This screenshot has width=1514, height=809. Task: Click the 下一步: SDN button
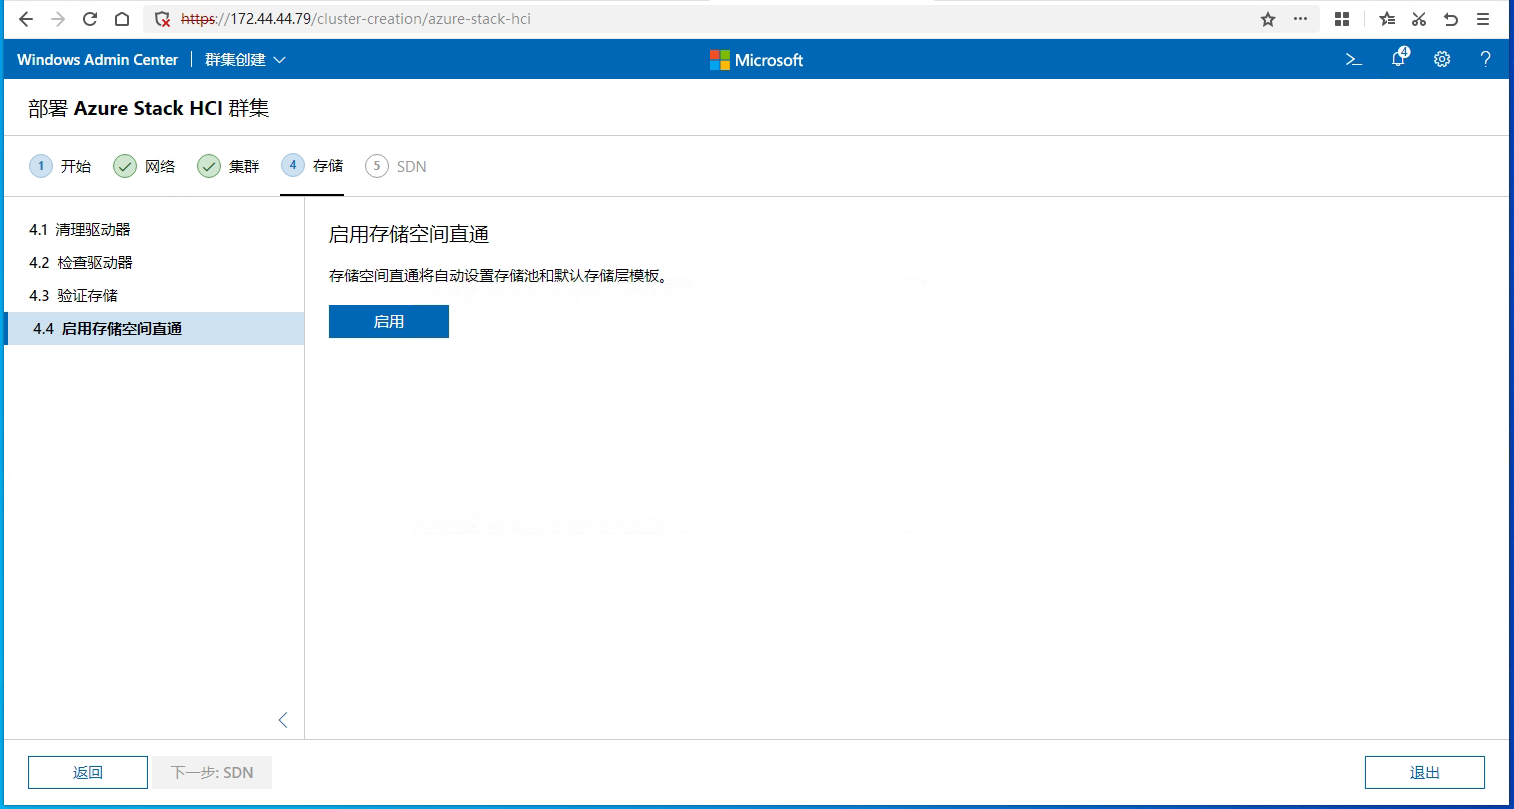[x=212, y=772]
